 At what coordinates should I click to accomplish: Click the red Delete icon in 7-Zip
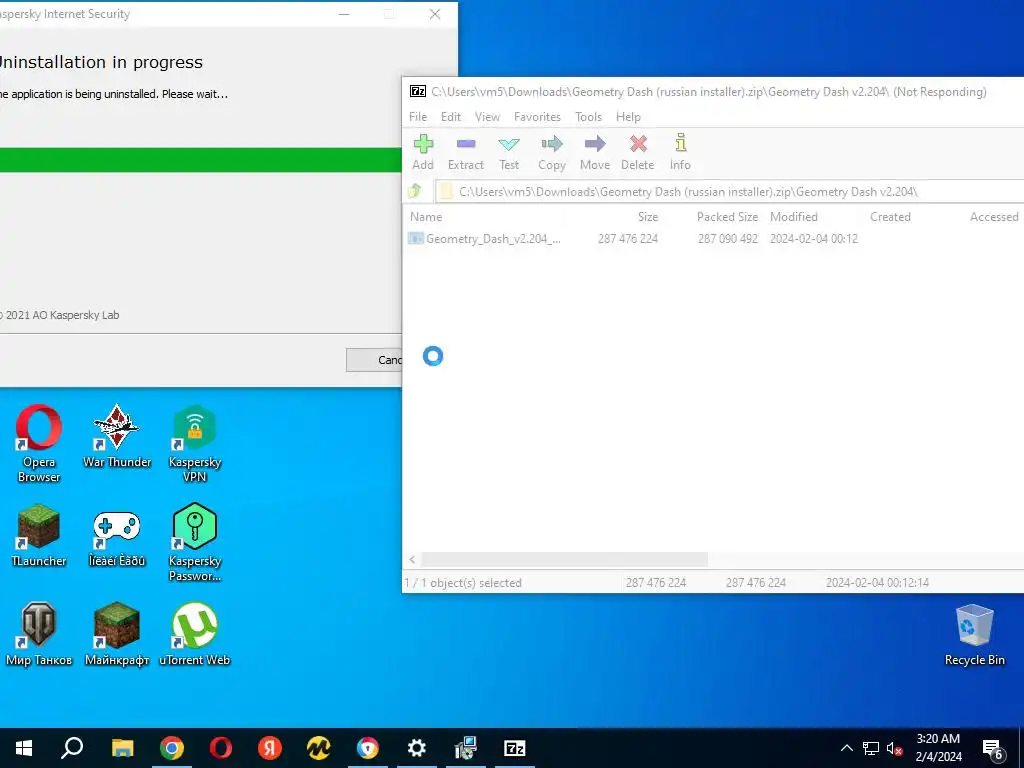tap(637, 152)
